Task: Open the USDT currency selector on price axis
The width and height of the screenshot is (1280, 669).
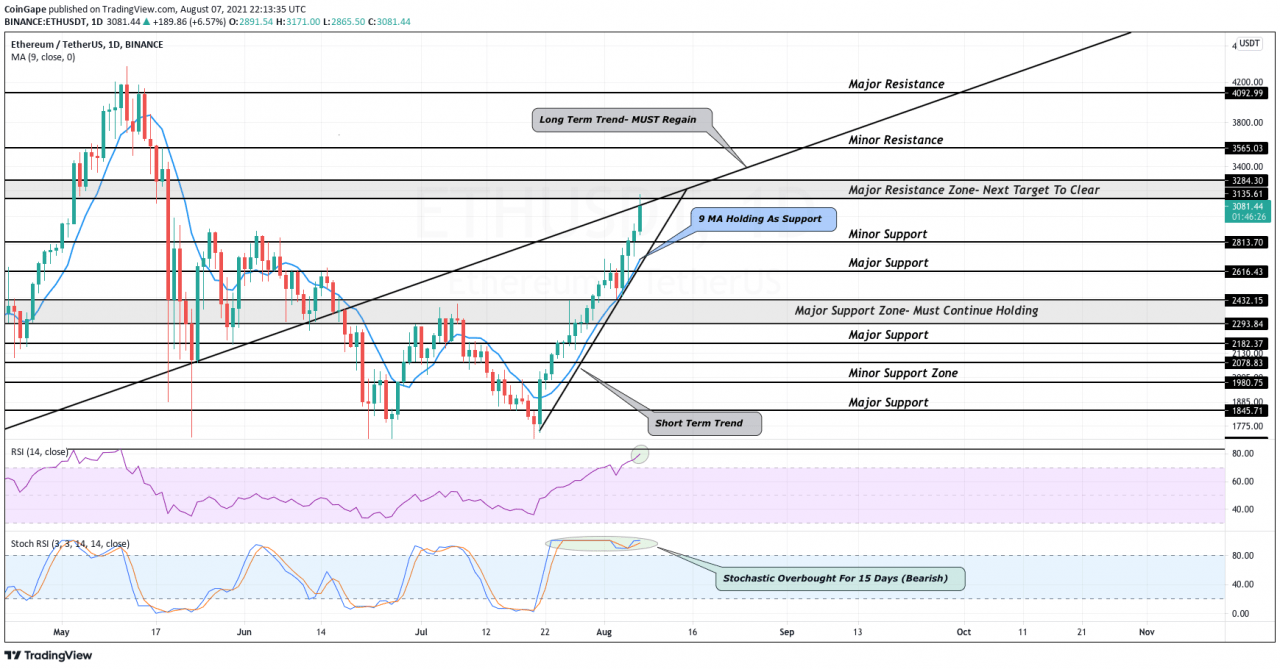Action: [1249, 44]
